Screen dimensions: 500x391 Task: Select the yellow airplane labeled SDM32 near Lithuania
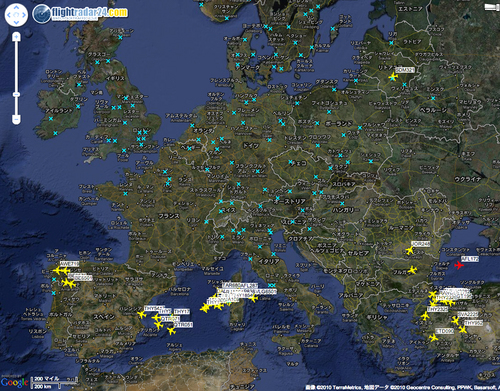click(393, 77)
